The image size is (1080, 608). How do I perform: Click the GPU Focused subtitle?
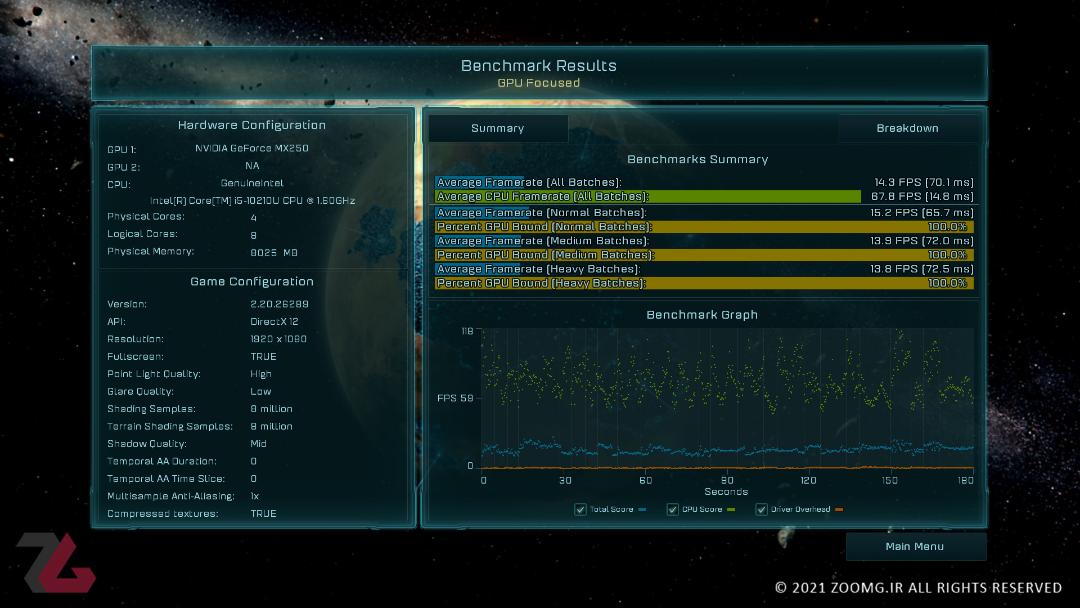click(539, 83)
